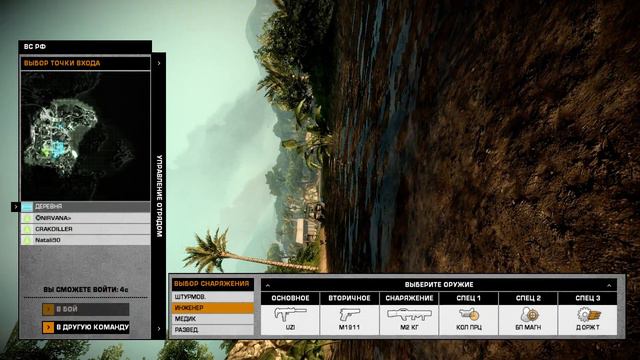Screen dimensions: 640x360
Task: Open the ВТОРИЧНОЕ weapon slot header
Action: tap(349, 298)
